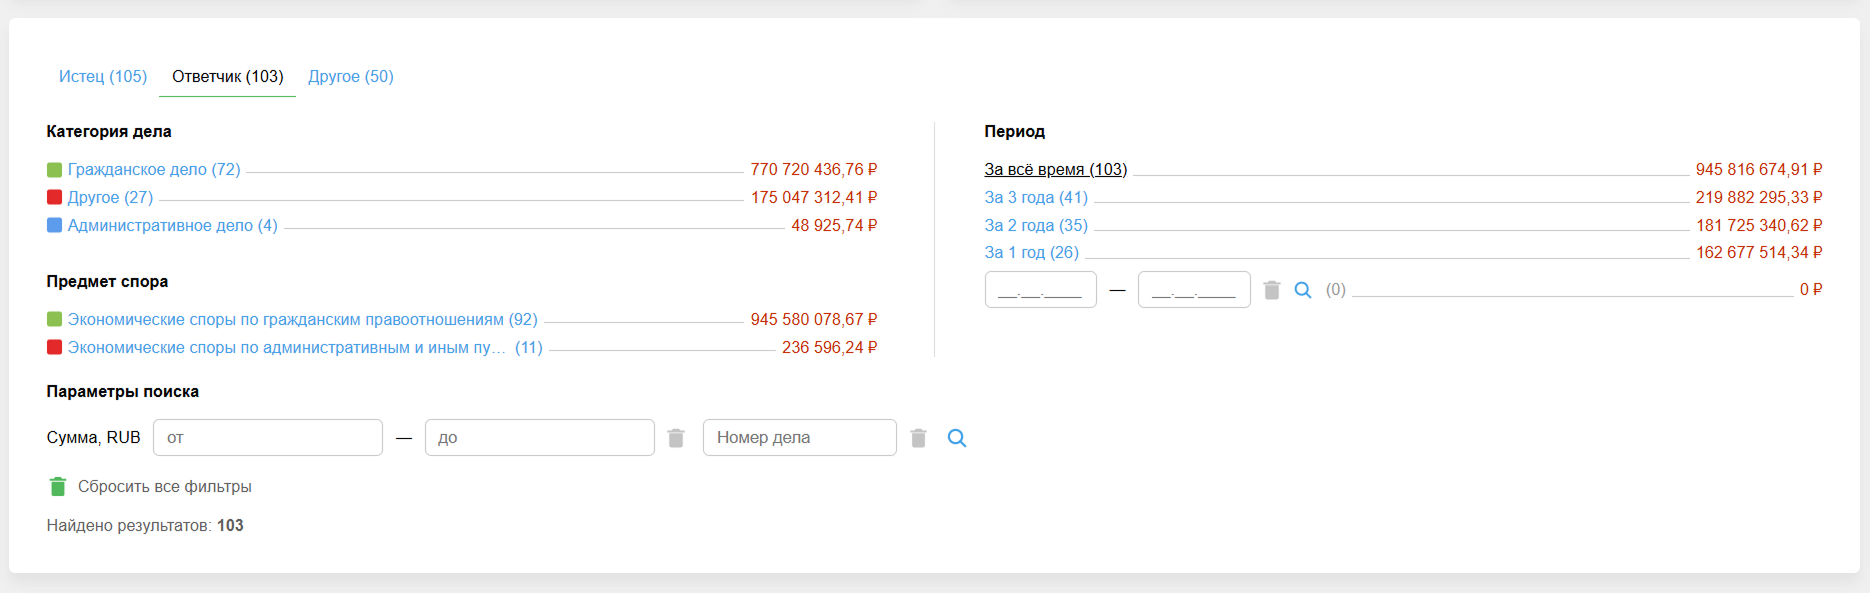Select period За 1 год (26)

point(1031,253)
